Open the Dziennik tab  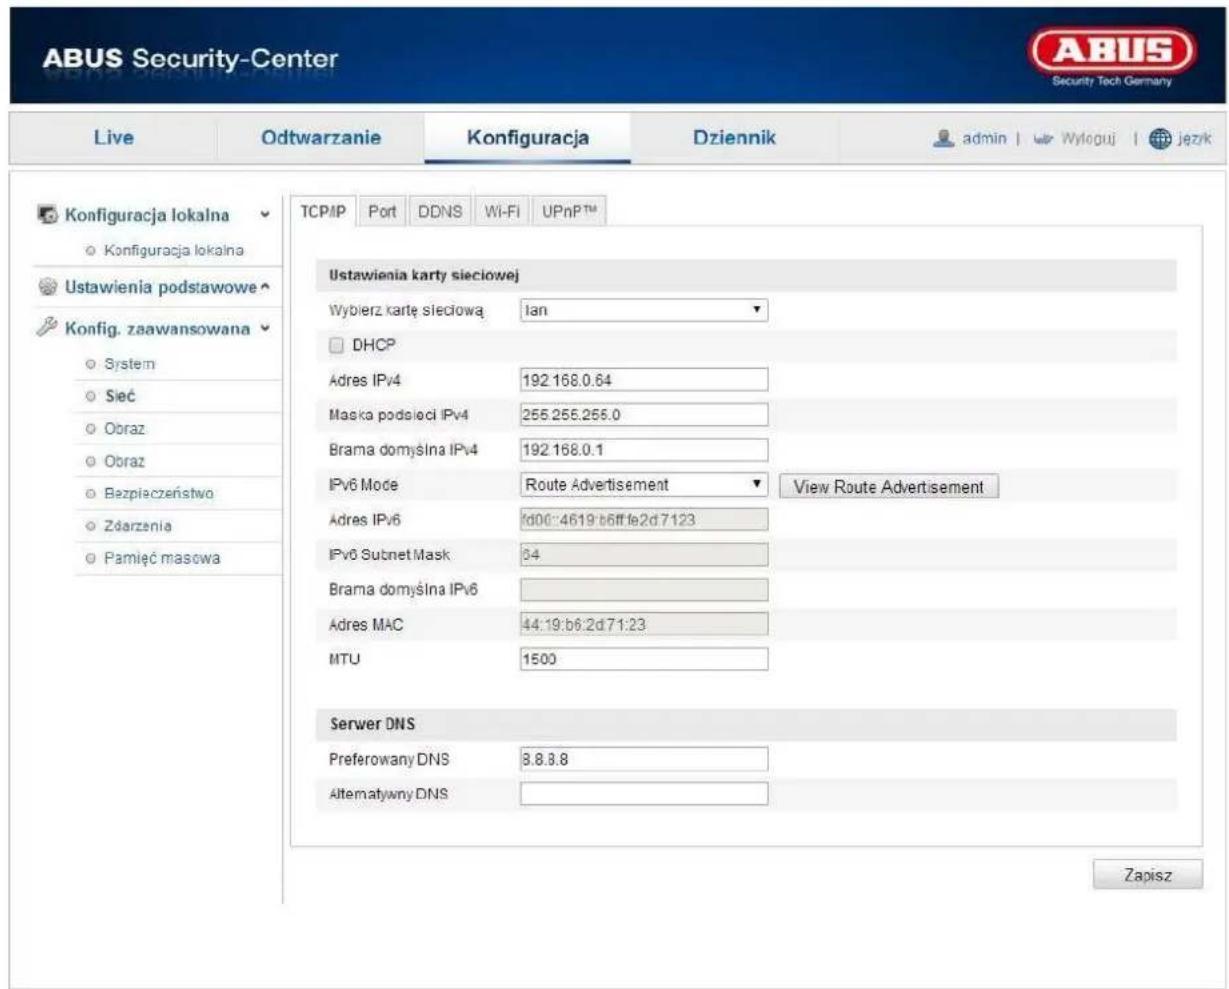coord(735,138)
